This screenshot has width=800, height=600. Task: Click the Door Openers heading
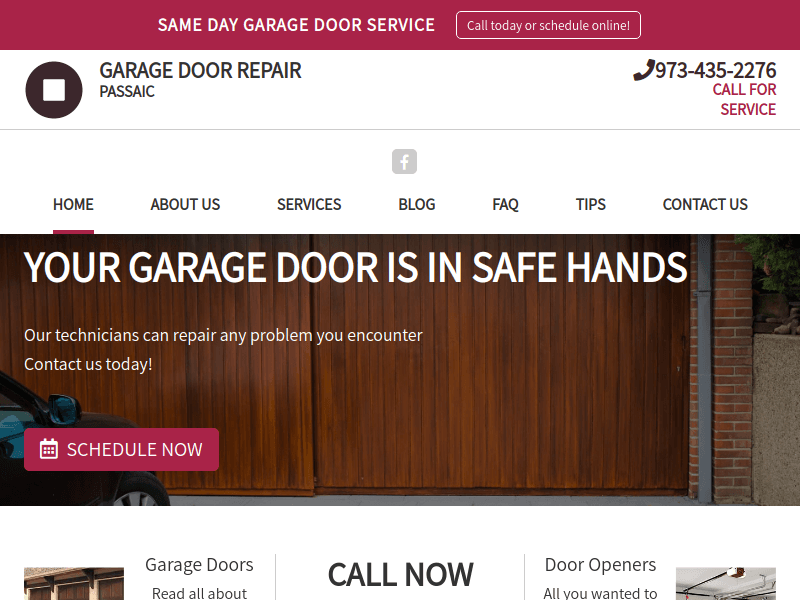(600, 564)
